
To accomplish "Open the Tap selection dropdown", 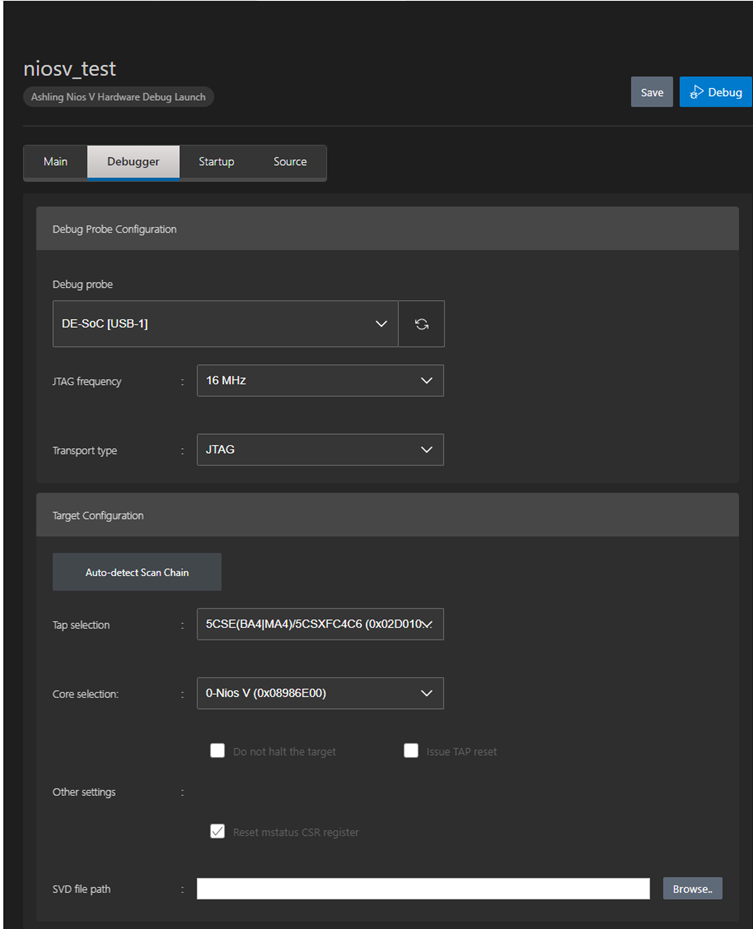I will tap(320, 624).
